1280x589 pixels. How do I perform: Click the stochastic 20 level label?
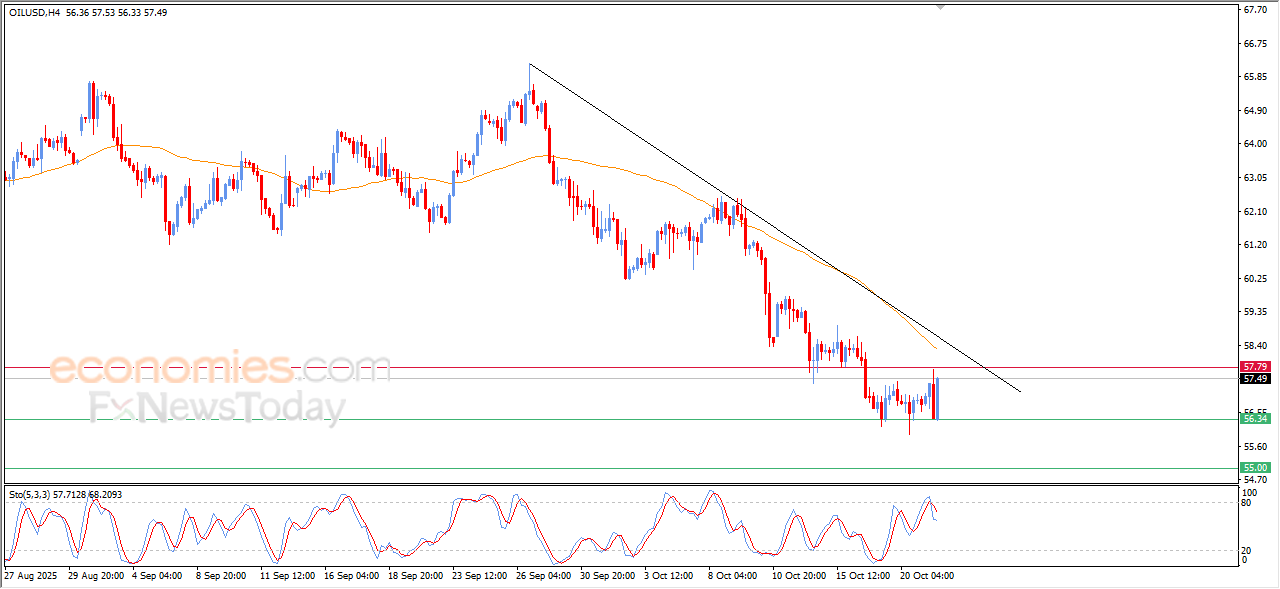[1246, 550]
